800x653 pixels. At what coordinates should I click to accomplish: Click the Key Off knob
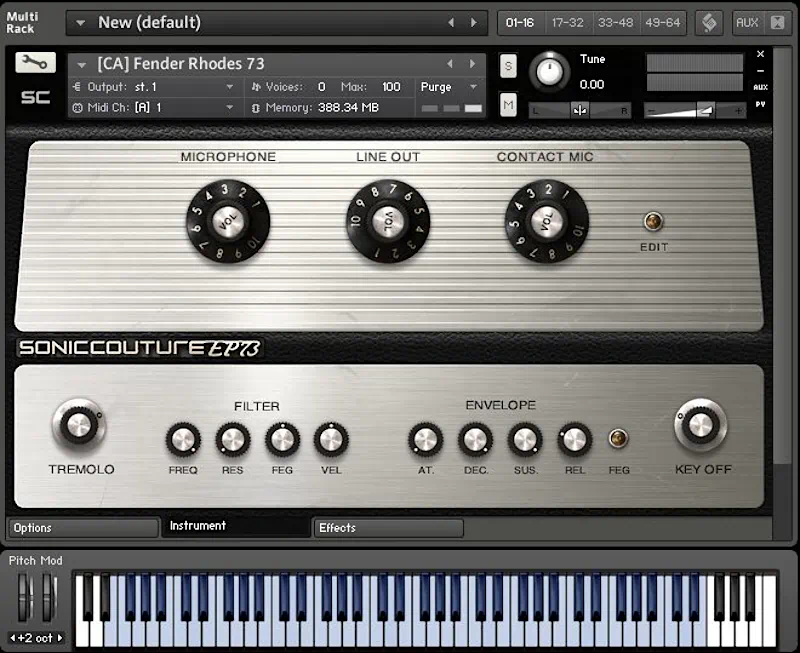coord(701,425)
